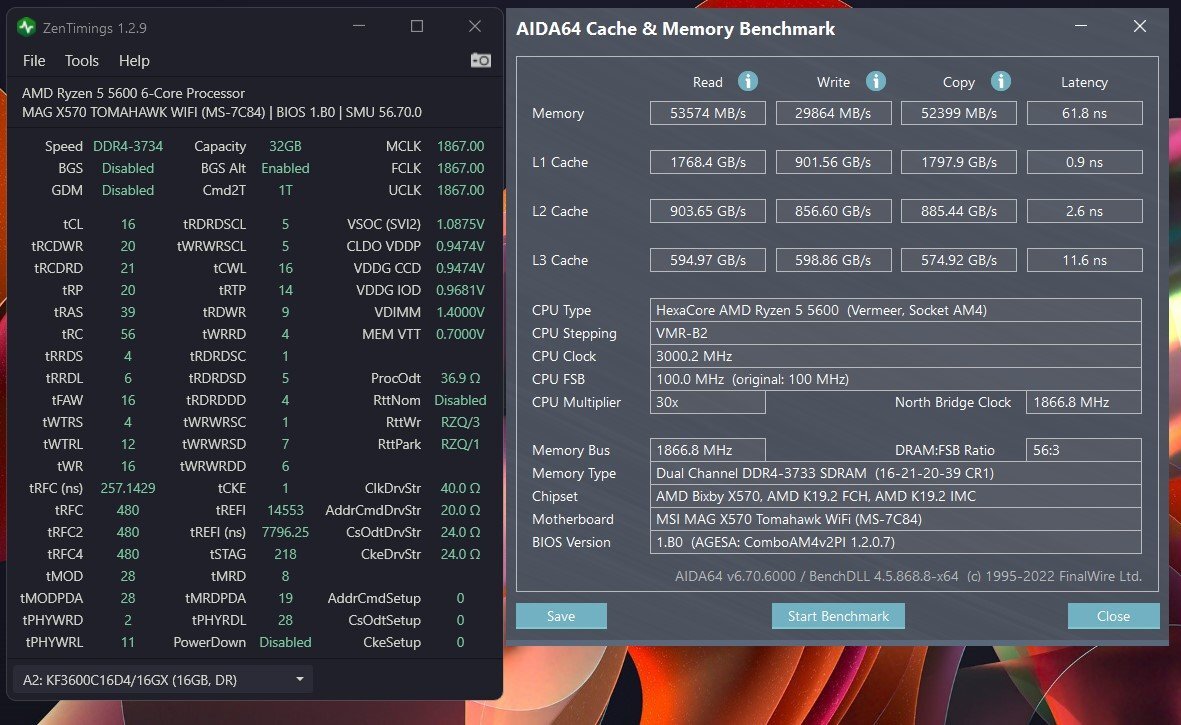
Task: Click the Write info icon in AIDA64
Action: (875, 81)
